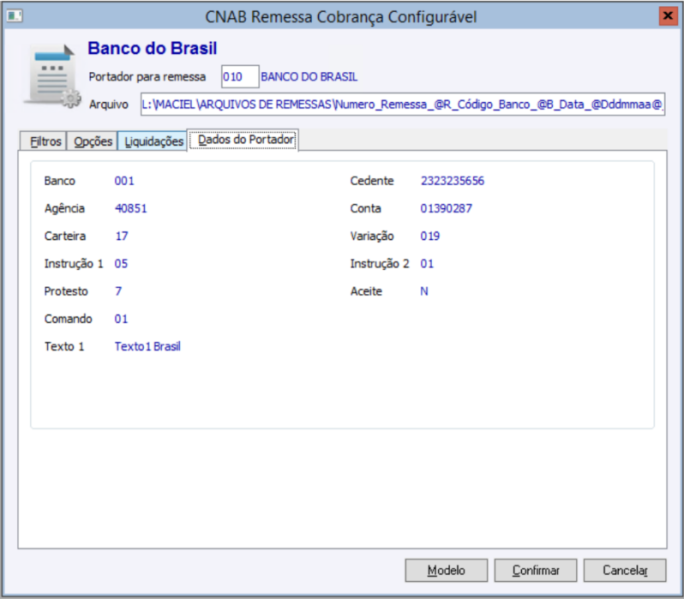Close the CNAB Remessa dialog
The height and width of the screenshot is (599, 684).
[x=667, y=16]
